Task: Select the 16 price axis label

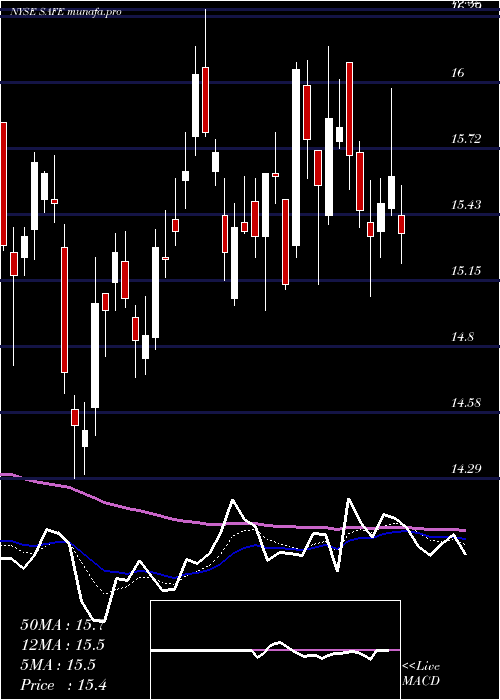Action: (458, 72)
